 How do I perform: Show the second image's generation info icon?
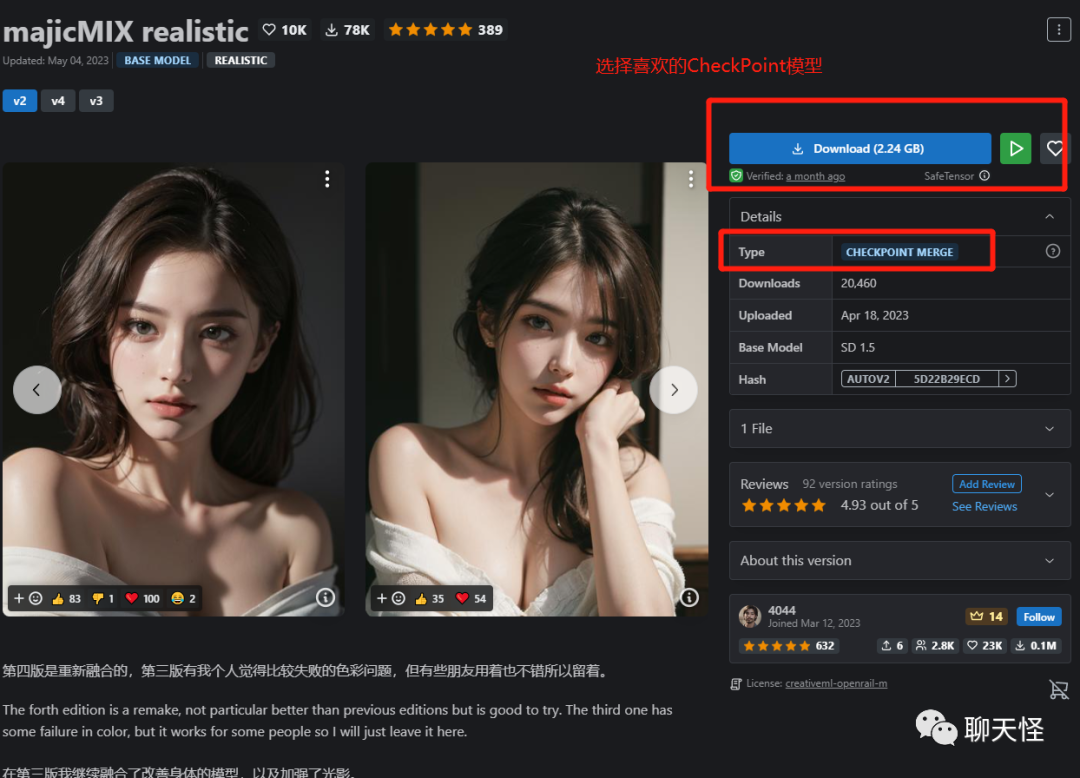tap(689, 598)
